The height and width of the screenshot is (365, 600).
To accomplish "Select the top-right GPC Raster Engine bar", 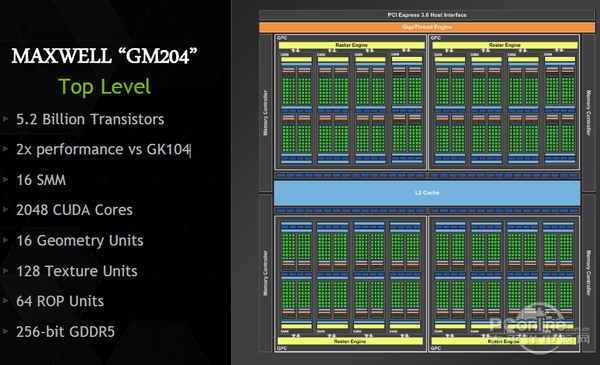I will [505, 45].
